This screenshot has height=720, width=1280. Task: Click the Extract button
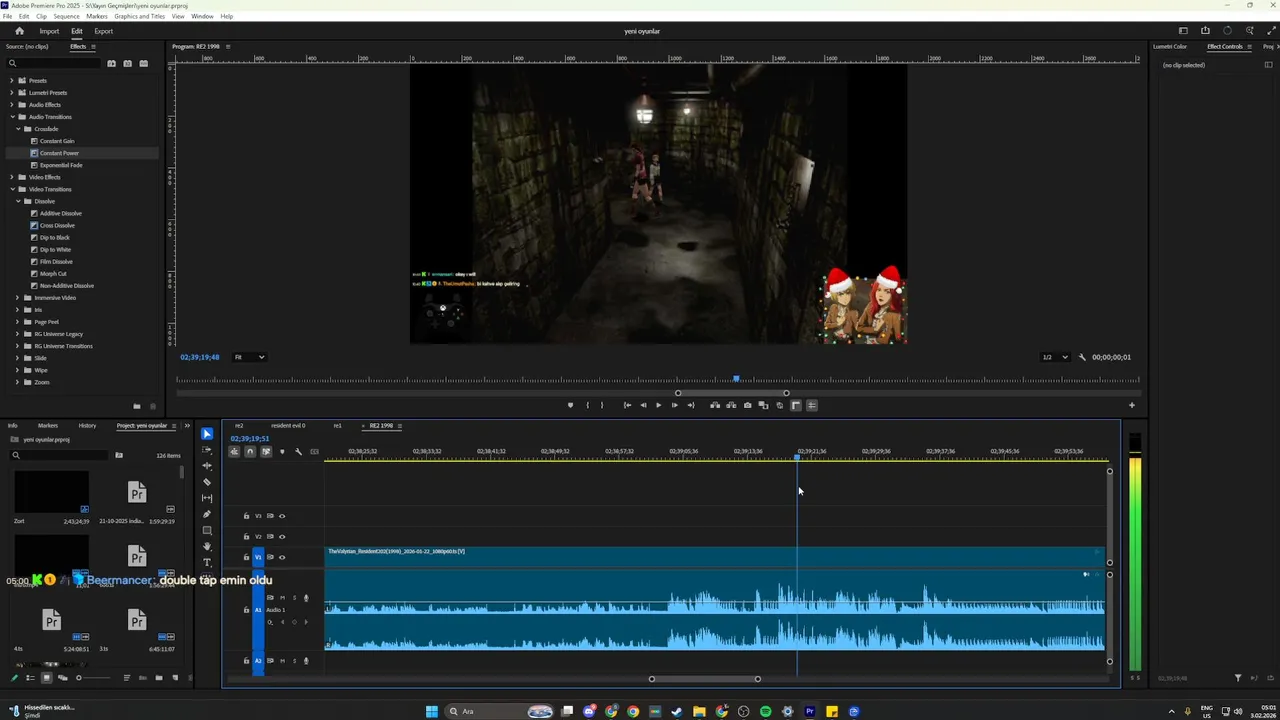(x=731, y=405)
